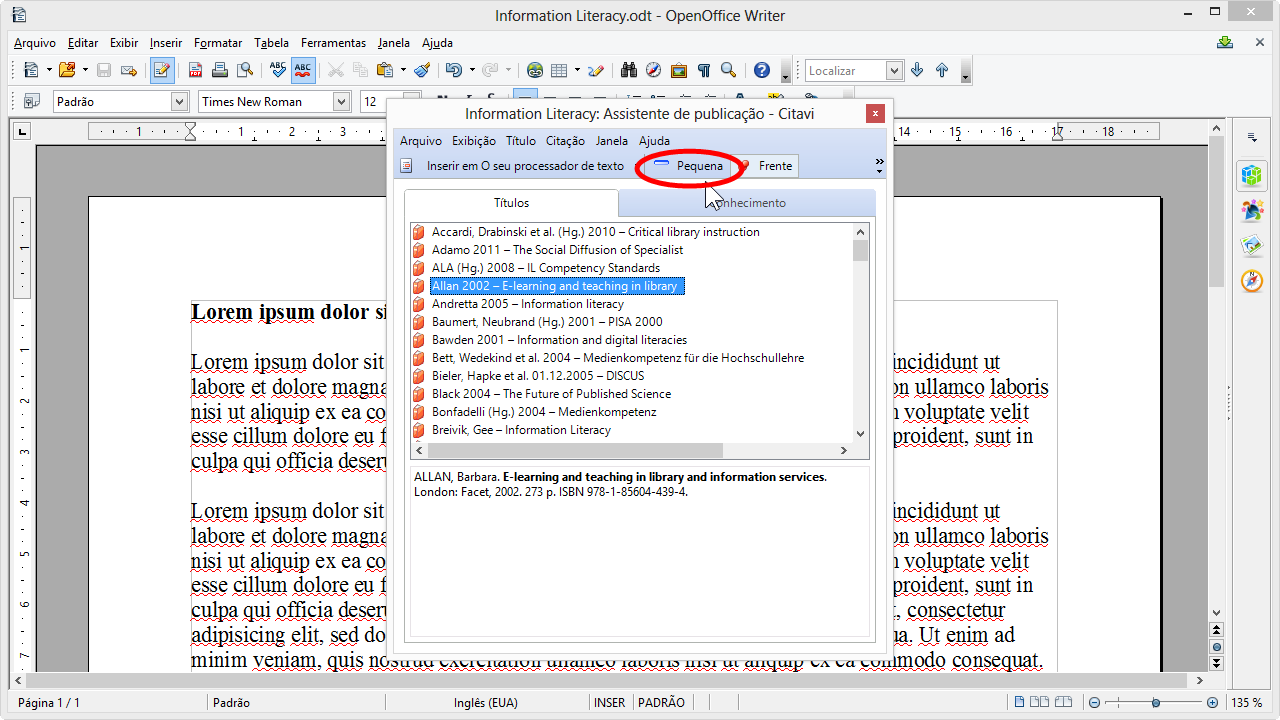The width and height of the screenshot is (1280, 720).
Task: Click zoom in plus button
Action: point(1212,703)
